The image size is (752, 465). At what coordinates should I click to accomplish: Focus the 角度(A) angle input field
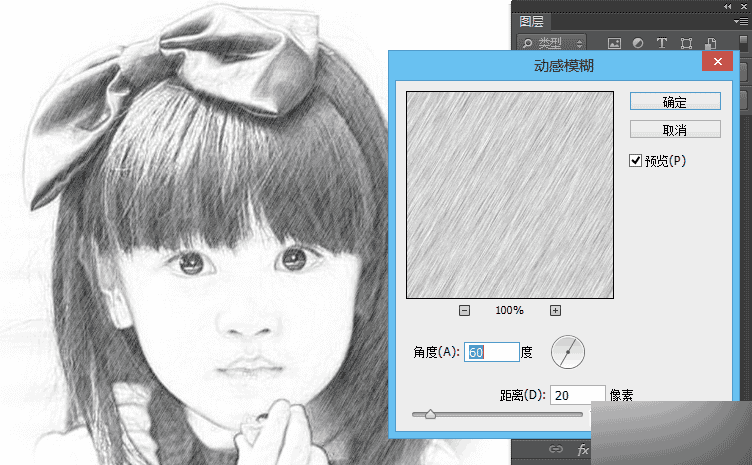click(492, 352)
